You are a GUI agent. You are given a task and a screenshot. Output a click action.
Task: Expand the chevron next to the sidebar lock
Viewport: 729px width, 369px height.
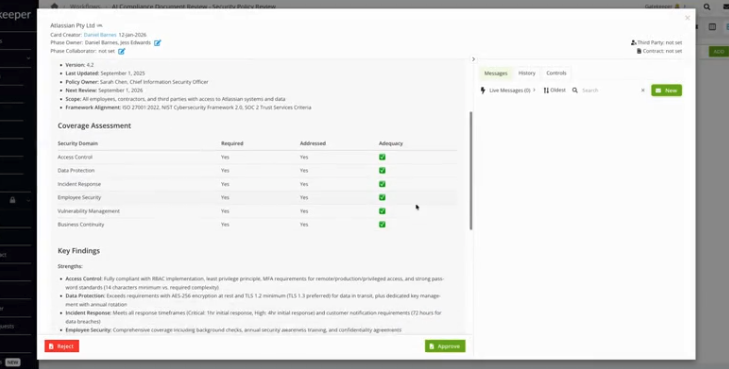coord(28,200)
